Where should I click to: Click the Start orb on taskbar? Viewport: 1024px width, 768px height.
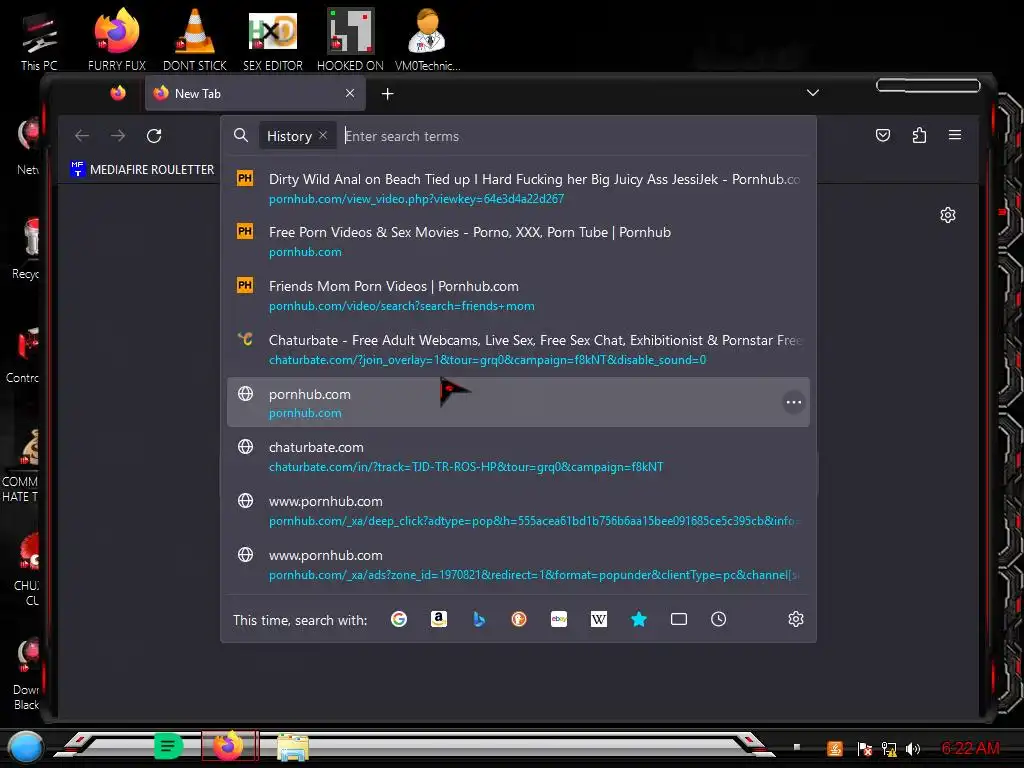pos(25,747)
